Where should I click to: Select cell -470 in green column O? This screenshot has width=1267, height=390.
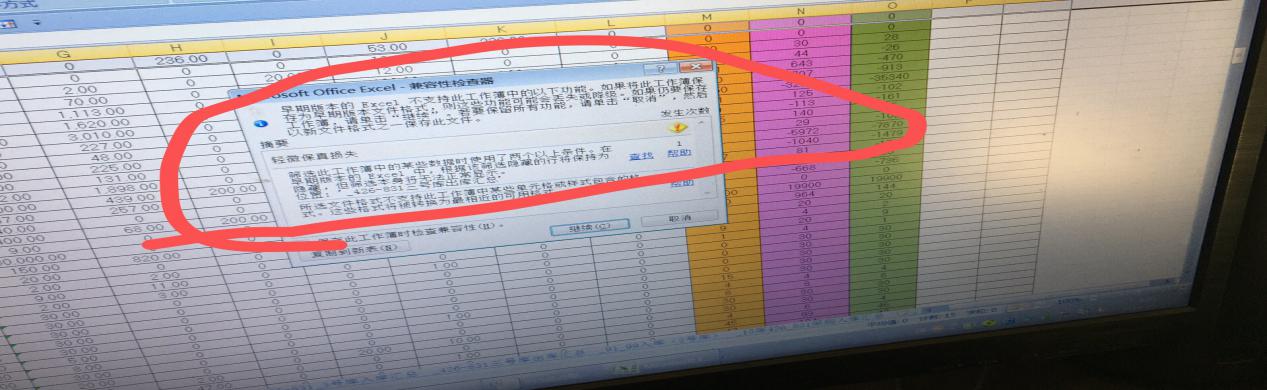point(892,57)
